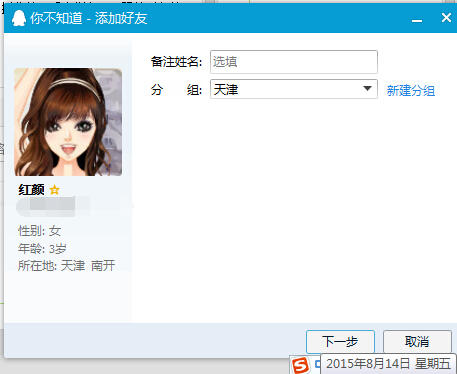457x374 pixels.
Task: Click the girl avatar picture
Action: pyautogui.click(x=68, y=122)
